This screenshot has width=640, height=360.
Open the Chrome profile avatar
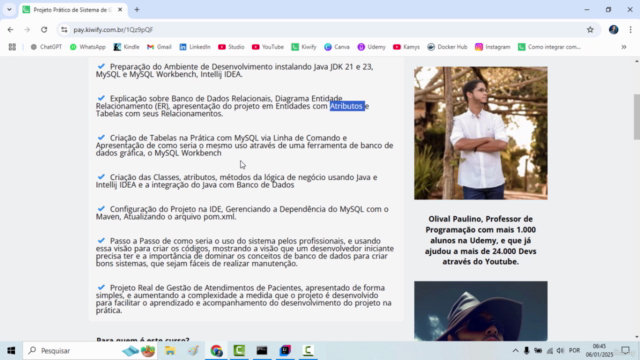tap(613, 29)
